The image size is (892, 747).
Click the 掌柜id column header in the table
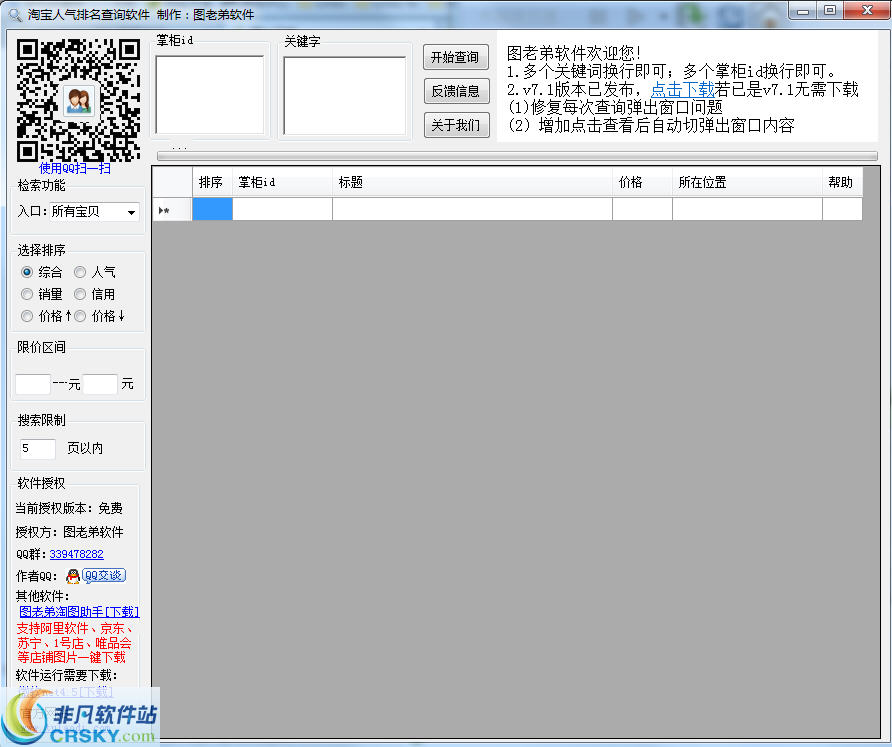(282, 182)
